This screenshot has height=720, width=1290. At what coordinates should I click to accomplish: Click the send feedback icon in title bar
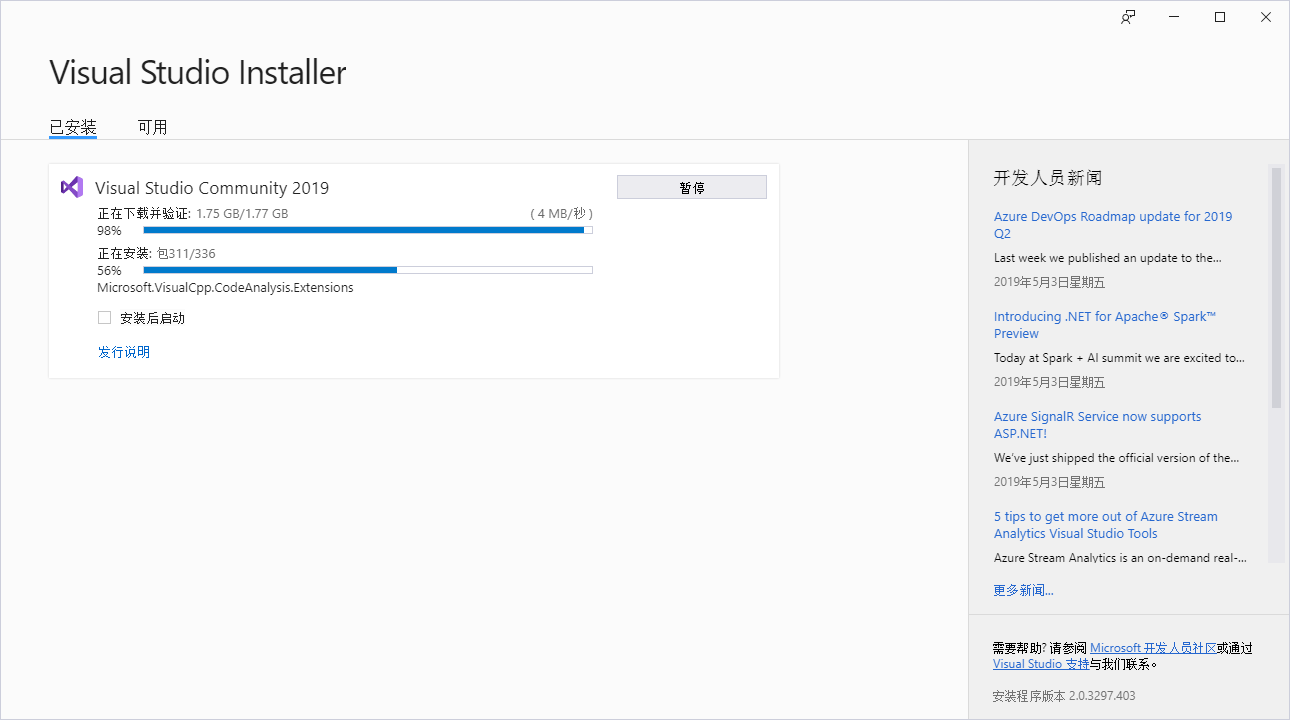tap(1128, 17)
